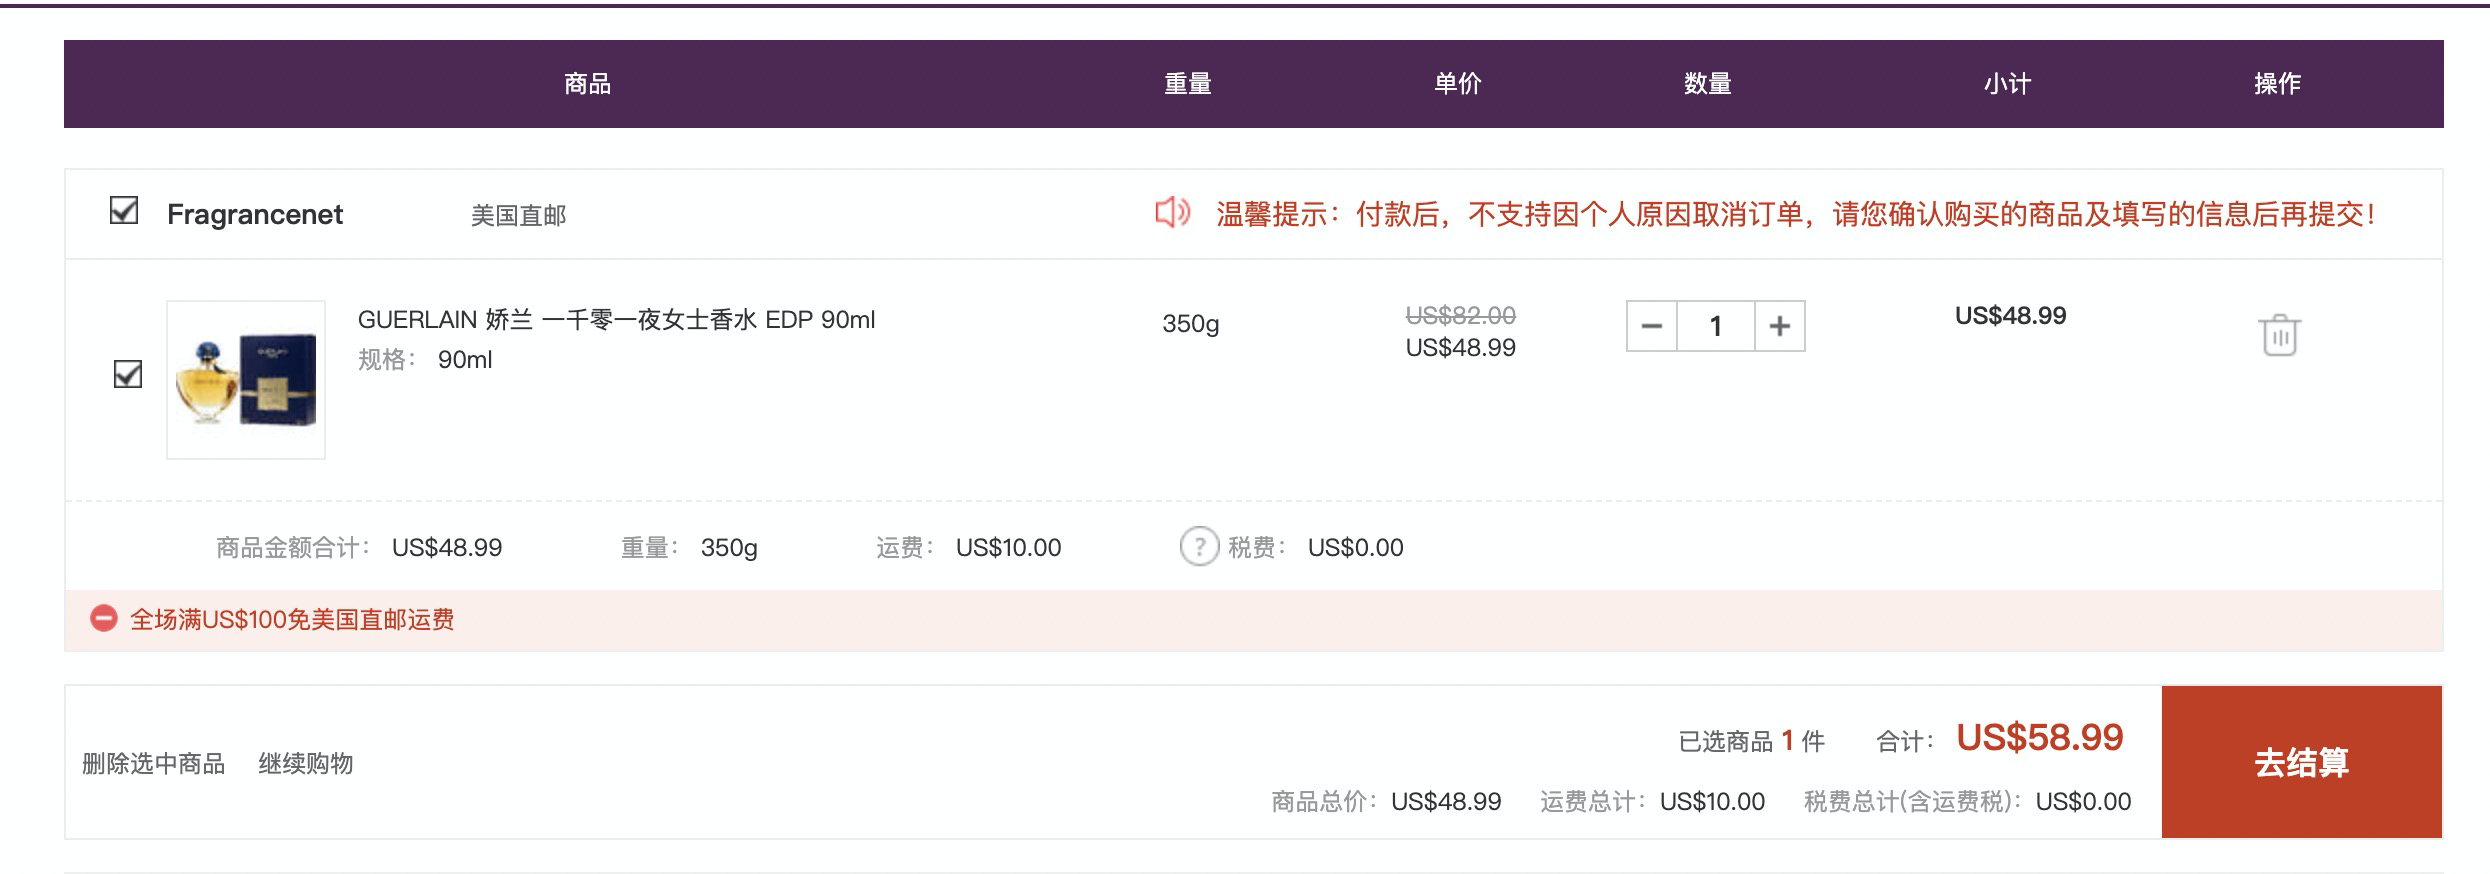2490x874 pixels.
Task: Click the red speaker notice icon
Action: 1172,213
